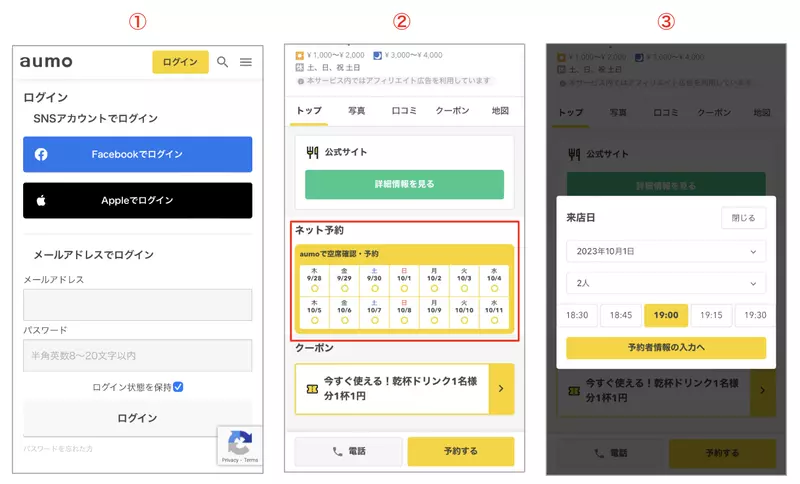This screenshot has width=800, height=484.
Task: Open the 2人 party size dropdown
Action: tap(666, 283)
